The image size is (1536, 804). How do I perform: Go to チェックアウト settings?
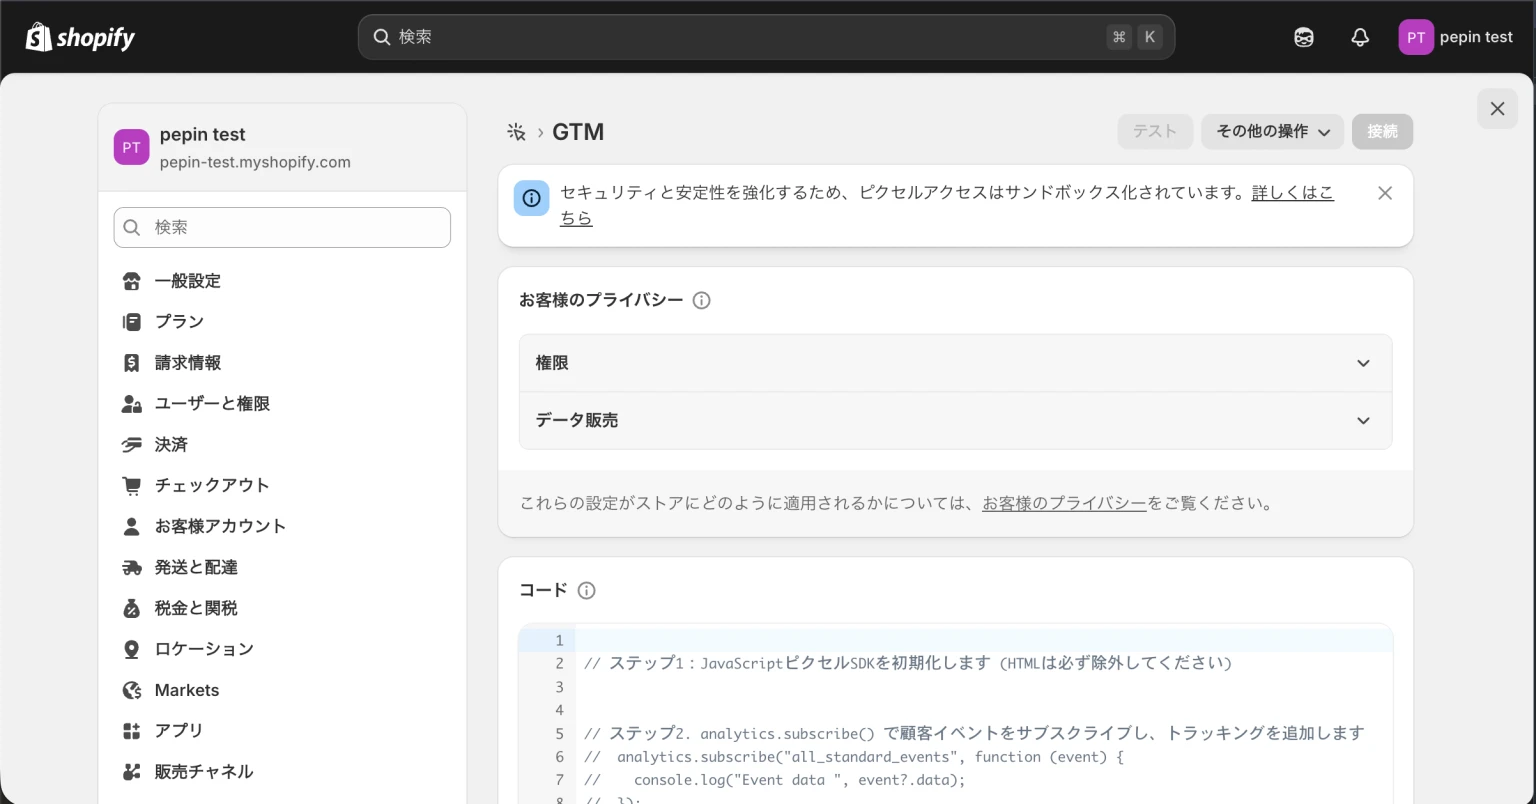pos(212,485)
